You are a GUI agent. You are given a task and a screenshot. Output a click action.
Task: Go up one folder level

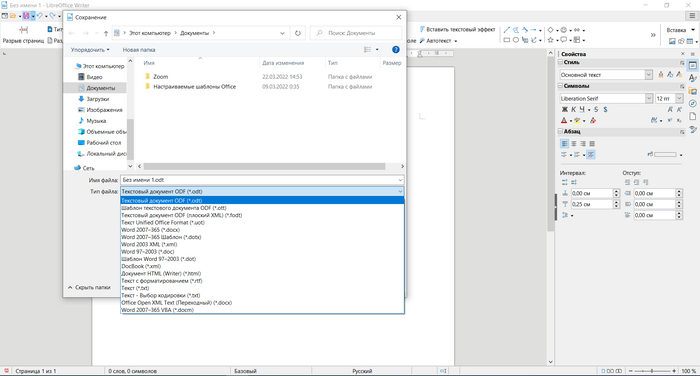tap(106, 33)
